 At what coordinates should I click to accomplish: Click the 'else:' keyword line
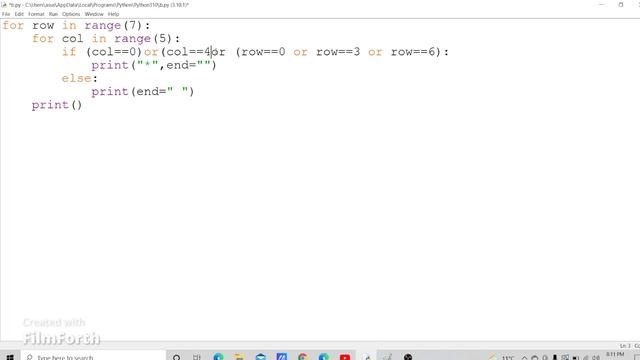click(80, 78)
